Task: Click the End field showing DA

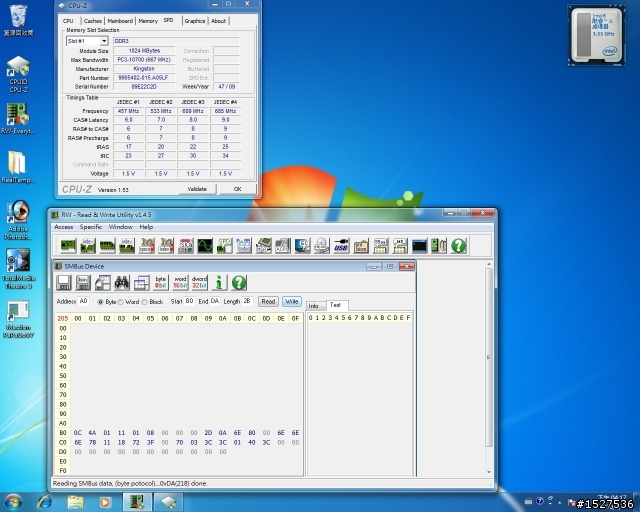Action: 215,301
